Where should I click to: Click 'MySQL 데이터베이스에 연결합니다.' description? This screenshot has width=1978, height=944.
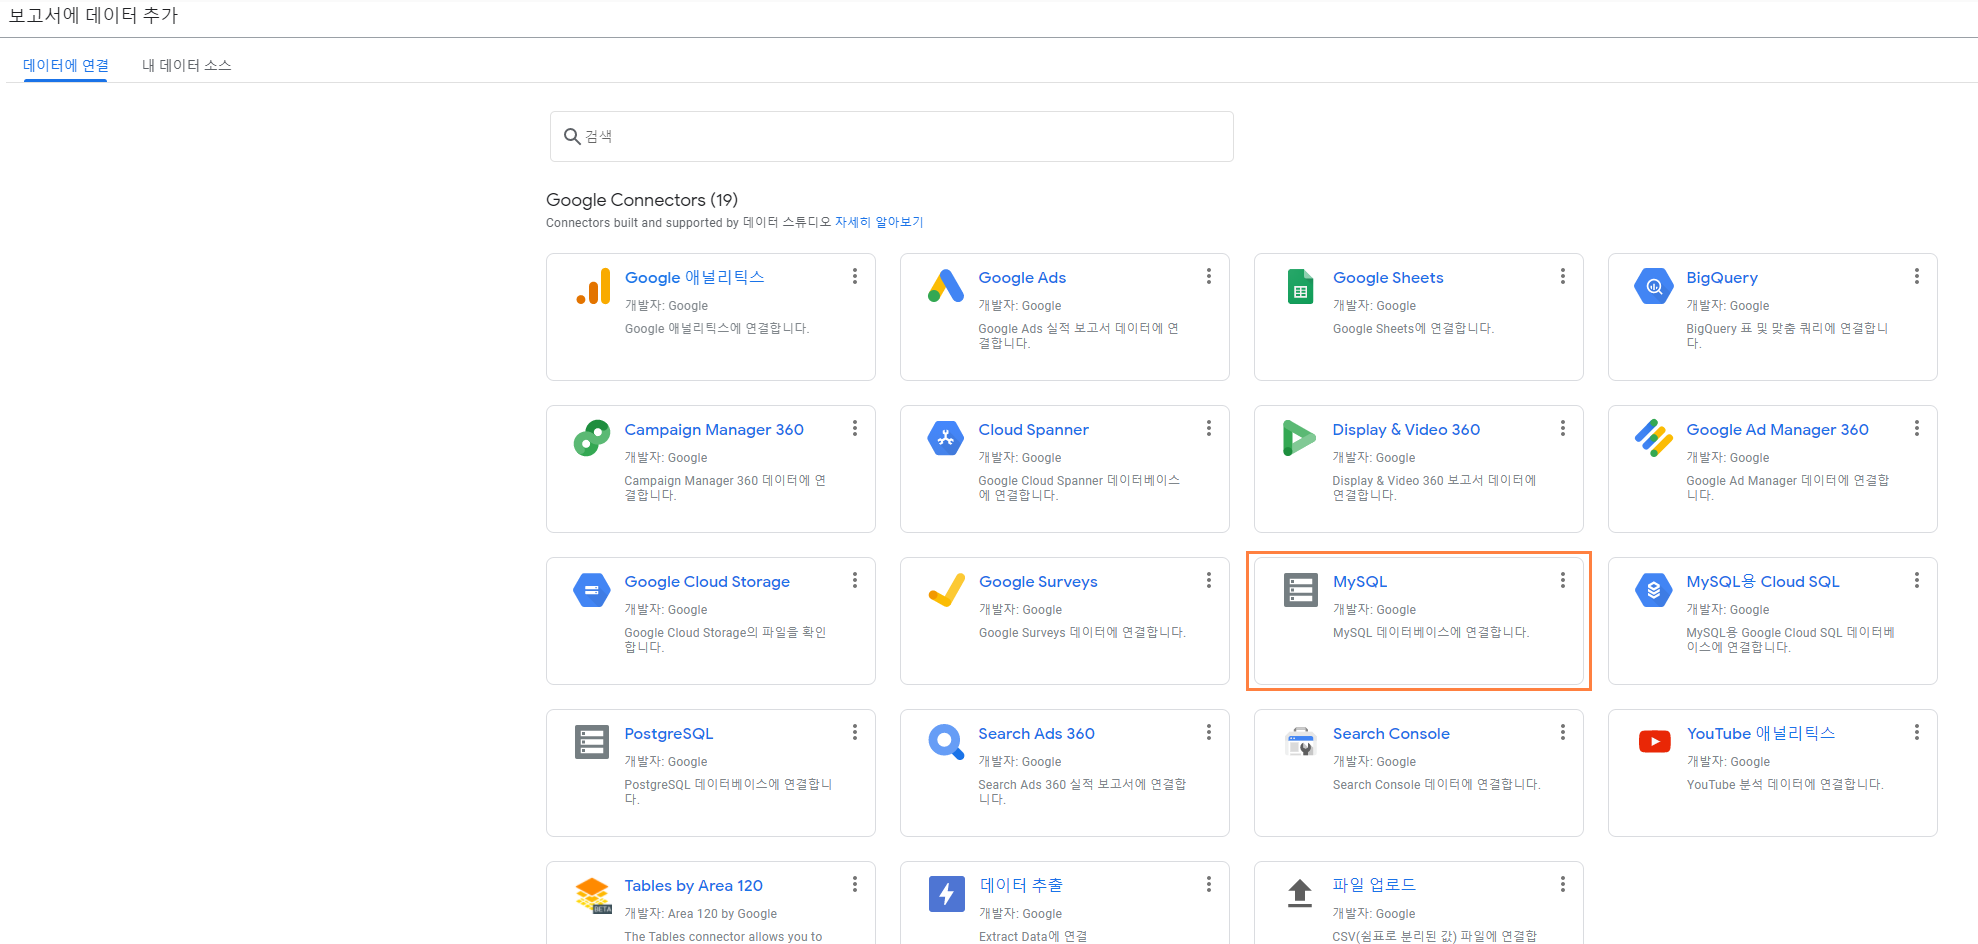(1431, 632)
